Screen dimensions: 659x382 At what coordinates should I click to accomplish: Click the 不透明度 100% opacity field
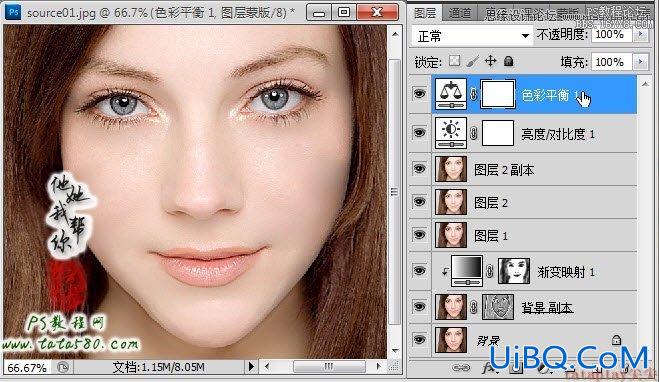point(612,35)
